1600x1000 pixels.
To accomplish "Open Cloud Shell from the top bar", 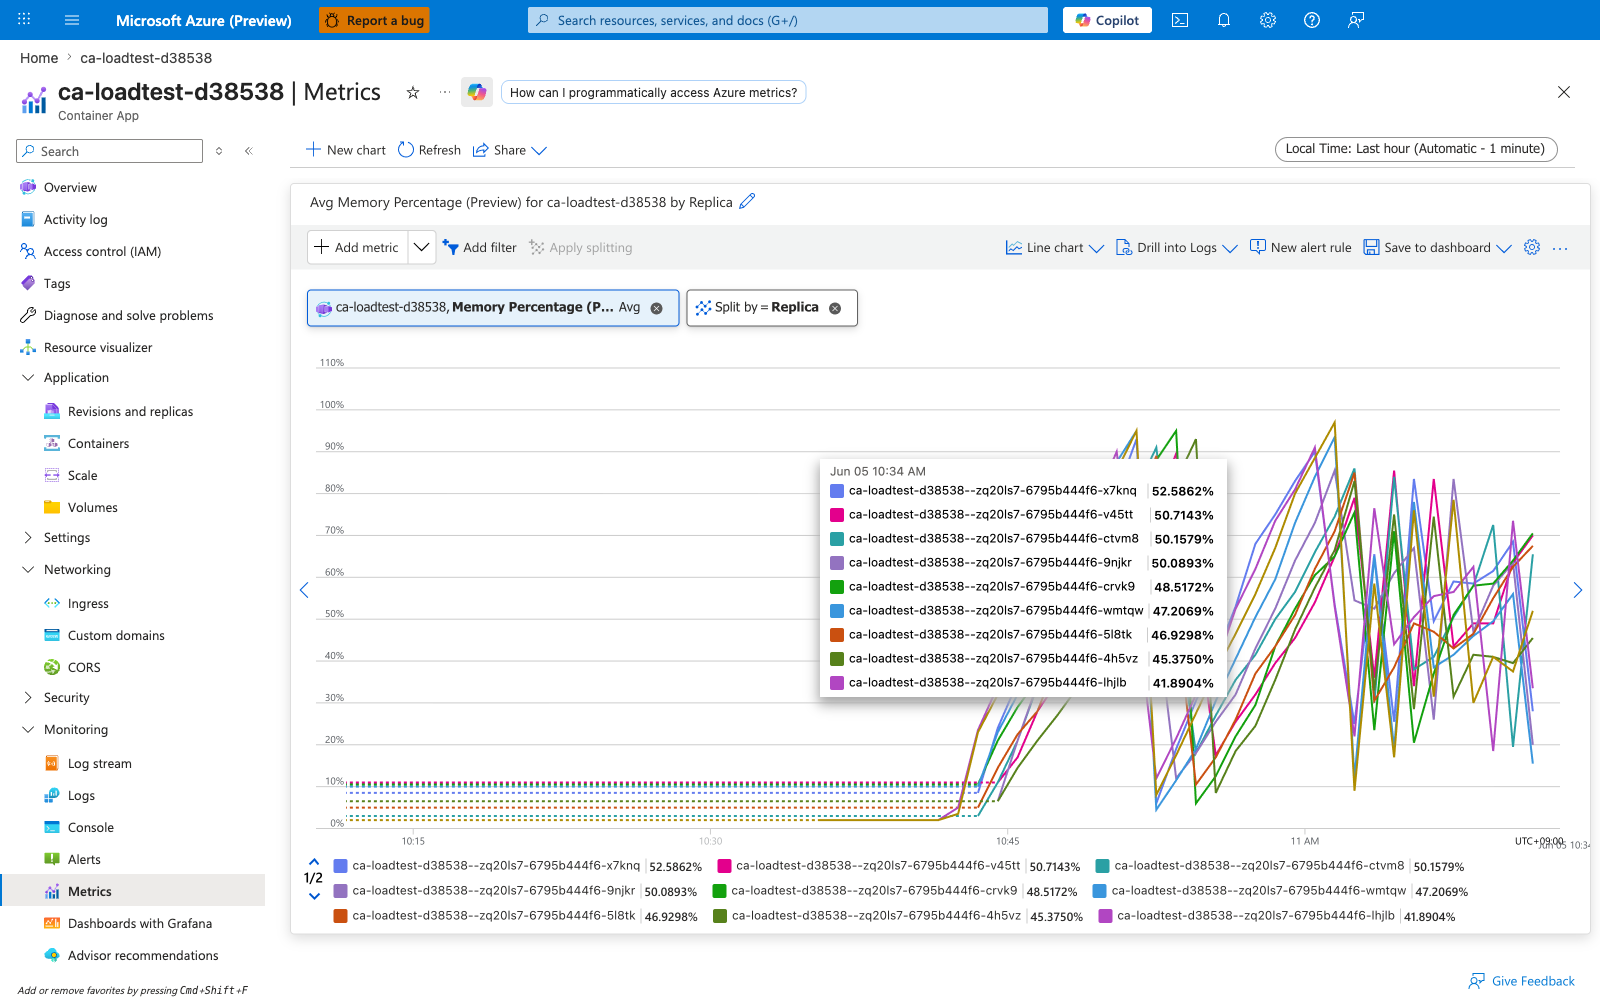I will coord(1180,20).
